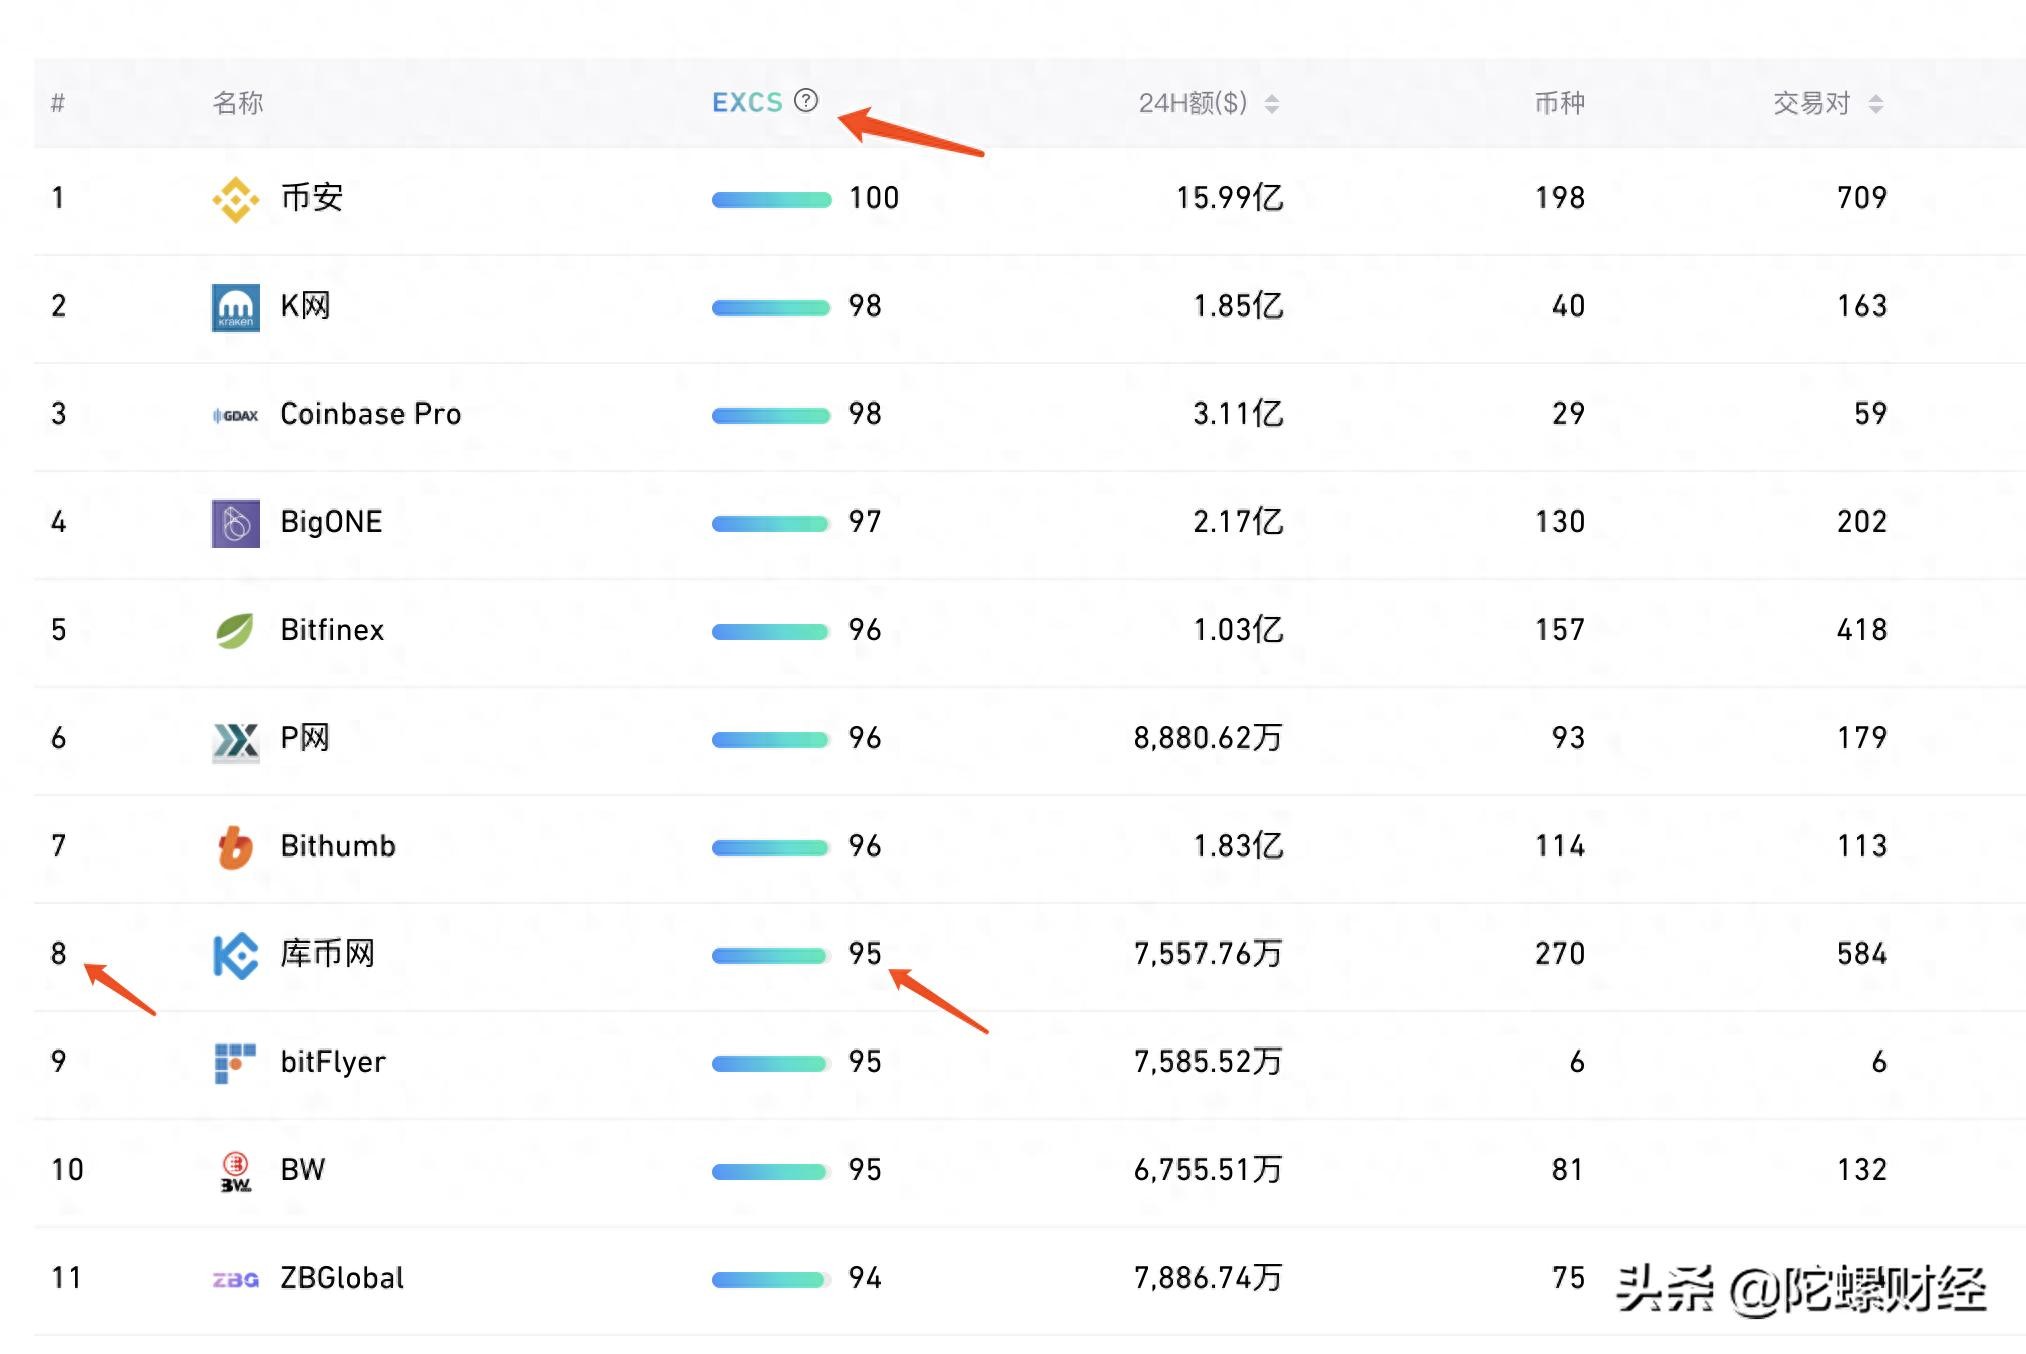
Task: Click the Bithumb orange logo icon
Action: tap(235, 847)
